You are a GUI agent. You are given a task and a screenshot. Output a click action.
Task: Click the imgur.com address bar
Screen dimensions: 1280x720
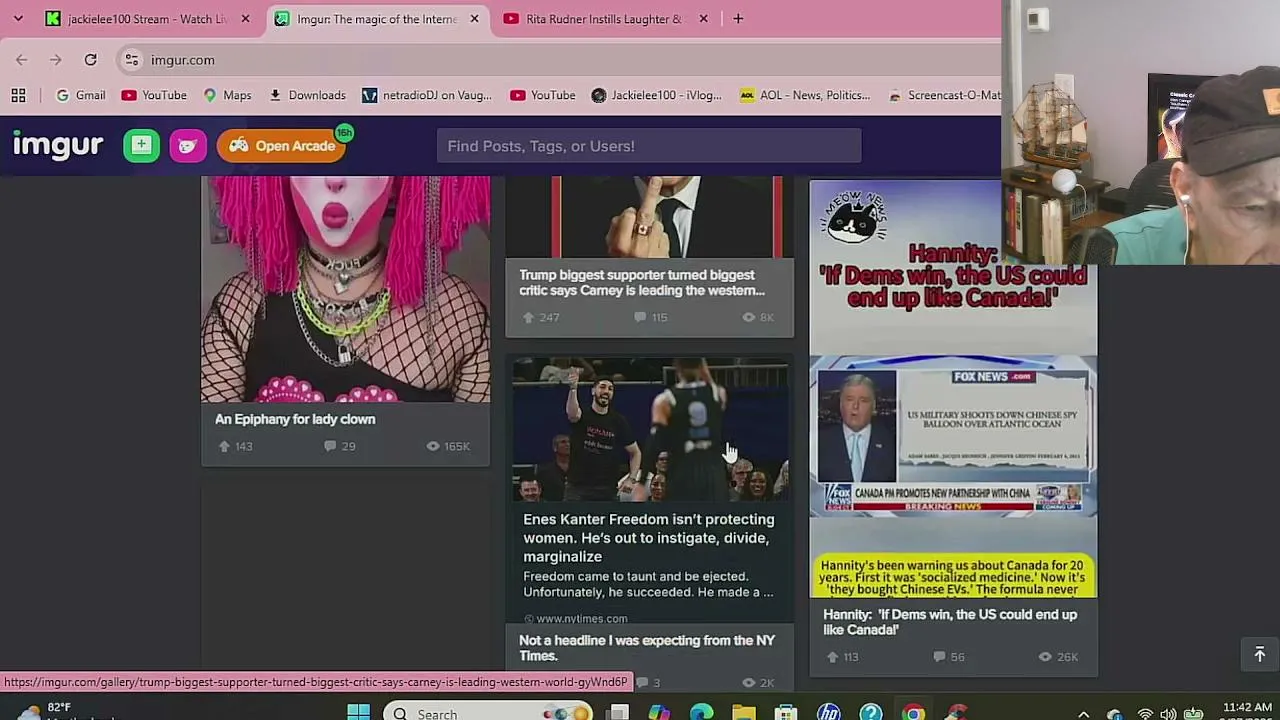[560, 60]
